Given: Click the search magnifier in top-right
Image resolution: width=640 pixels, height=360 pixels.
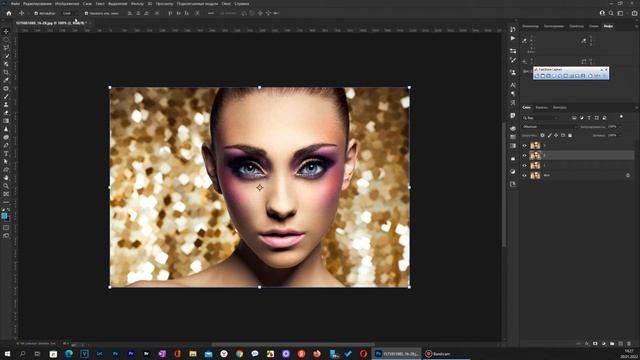Looking at the screenshot, I should click(611, 13).
